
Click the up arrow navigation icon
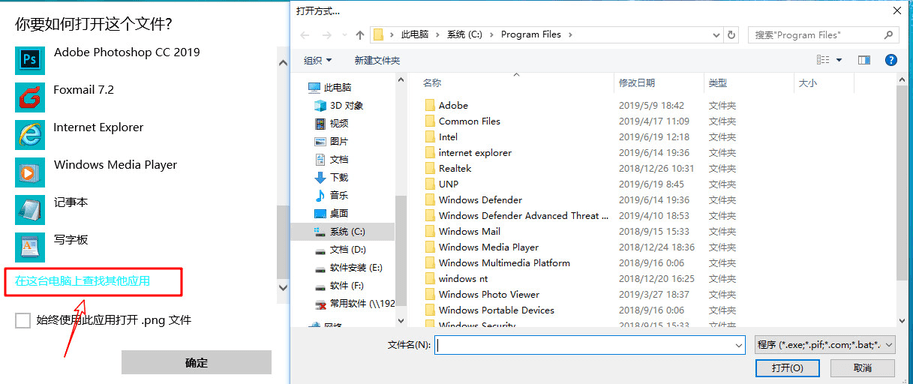360,35
